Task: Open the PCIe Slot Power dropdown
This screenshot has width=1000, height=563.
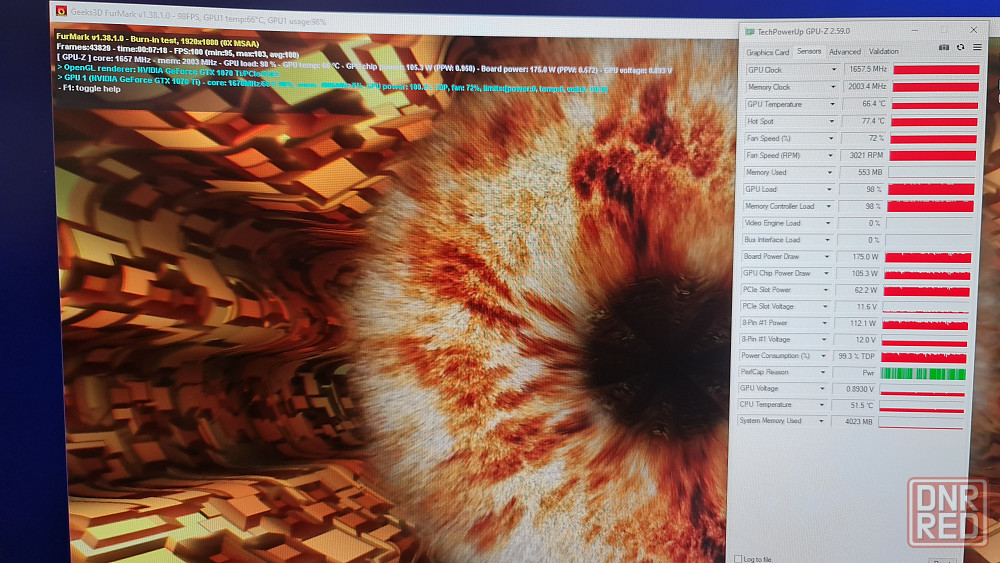Action: click(825, 289)
